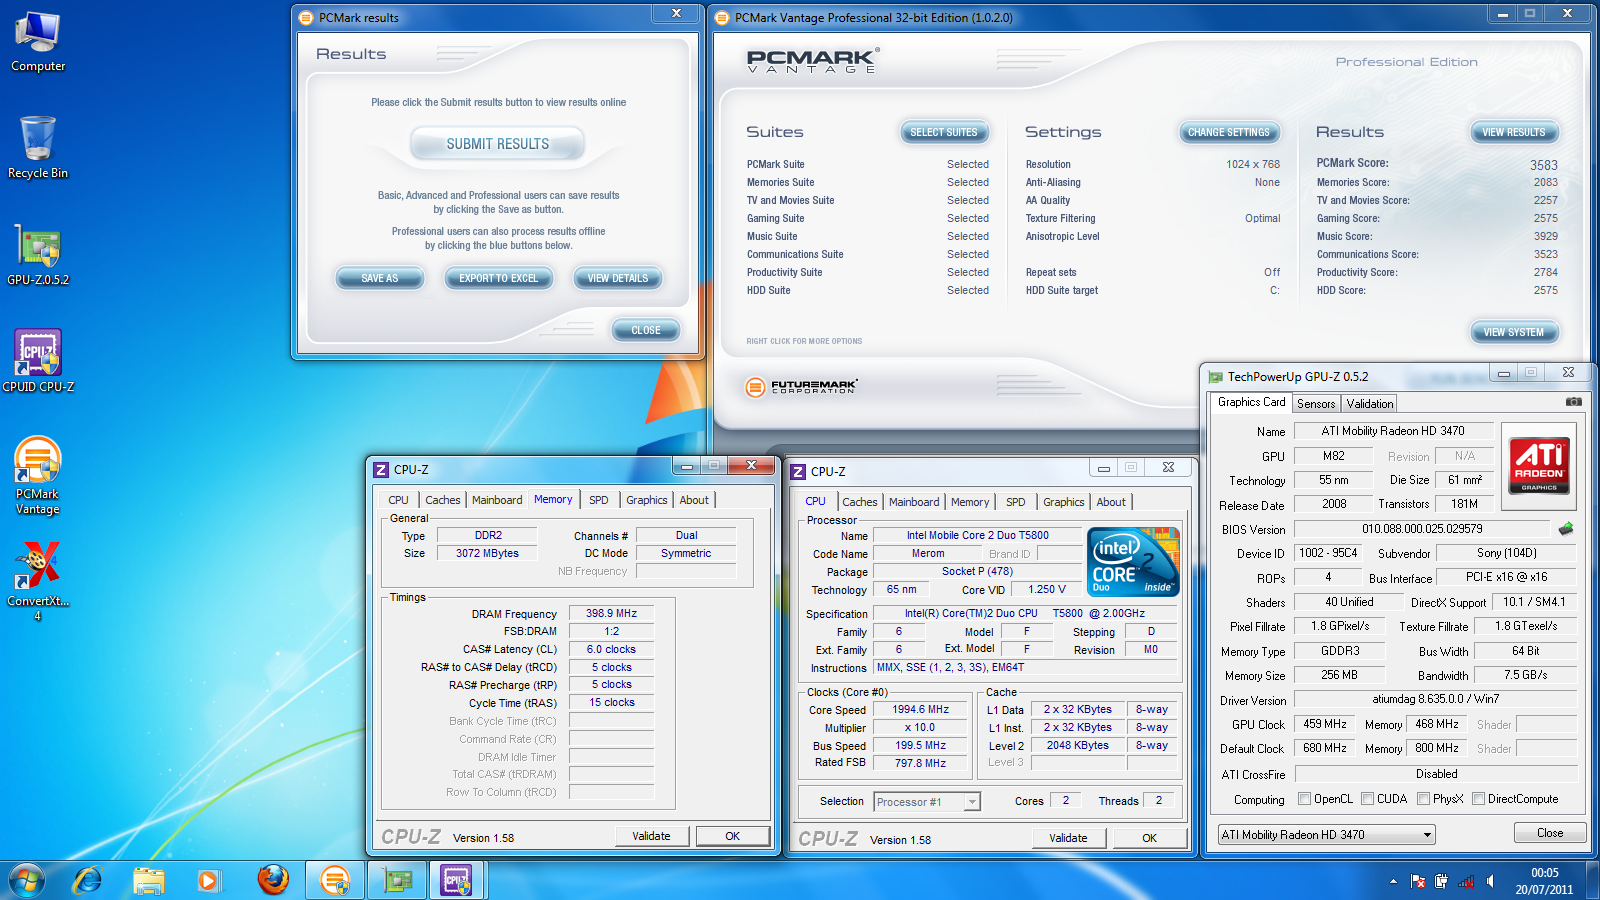This screenshot has width=1600, height=900.
Task: Click EXPORT TO EXCEL button
Action: (x=499, y=278)
